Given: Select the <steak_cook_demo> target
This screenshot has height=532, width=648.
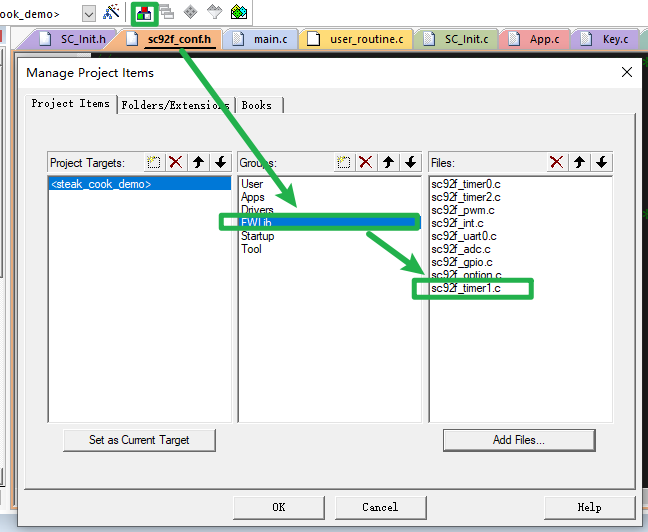Looking at the screenshot, I should coord(140,184).
